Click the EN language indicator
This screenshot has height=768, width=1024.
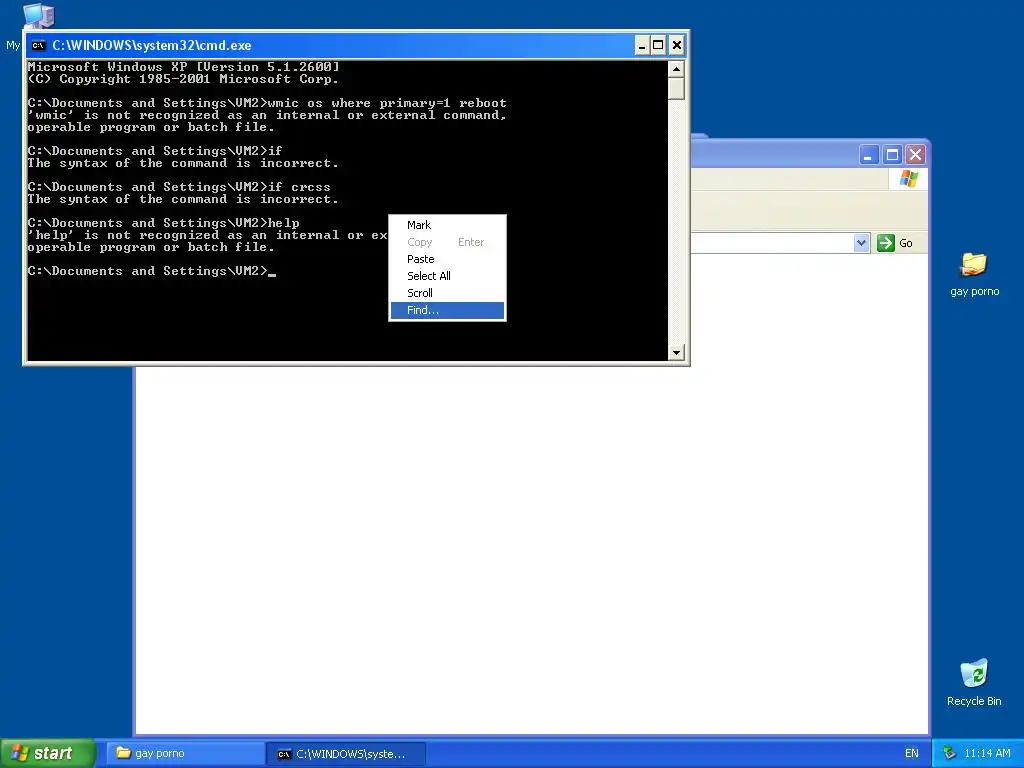click(x=912, y=754)
